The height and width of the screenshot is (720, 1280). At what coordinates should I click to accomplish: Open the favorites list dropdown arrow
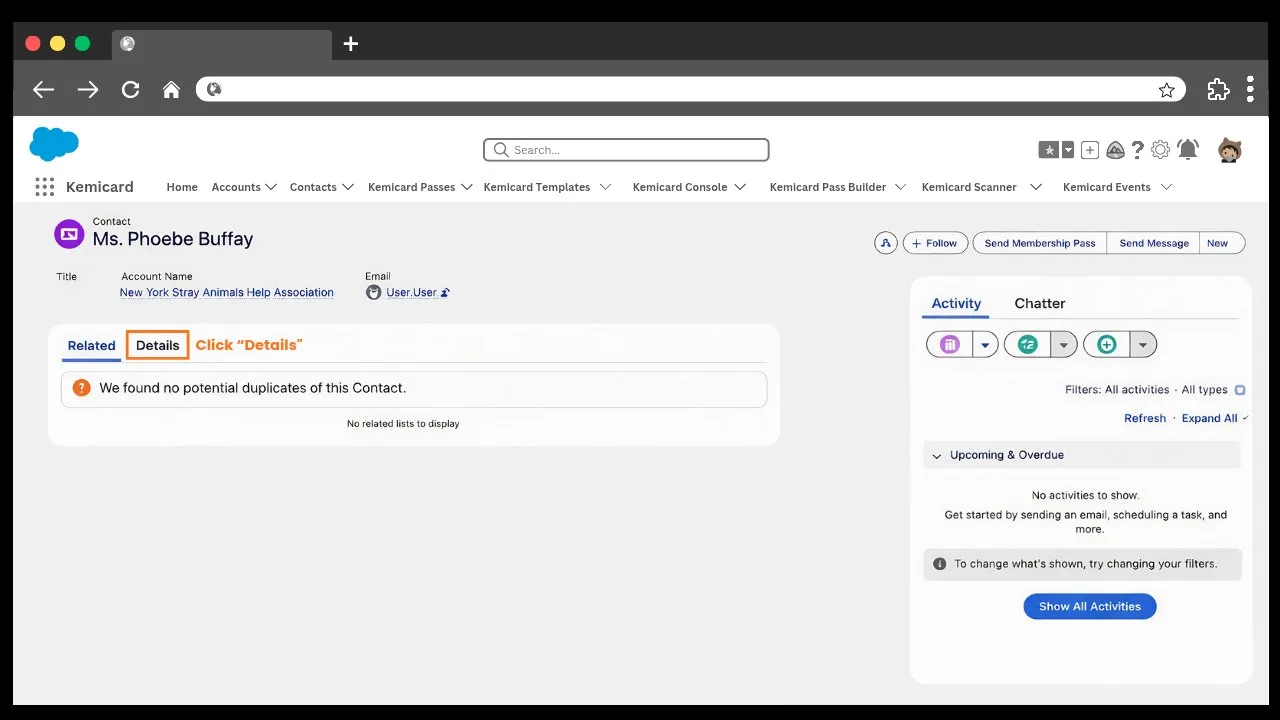pyautogui.click(x=1068, y=150)
